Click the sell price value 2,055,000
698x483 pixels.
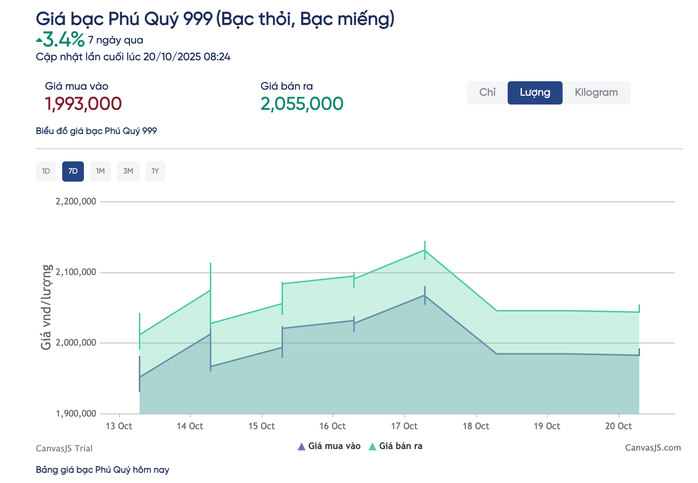tap(302, 104)
